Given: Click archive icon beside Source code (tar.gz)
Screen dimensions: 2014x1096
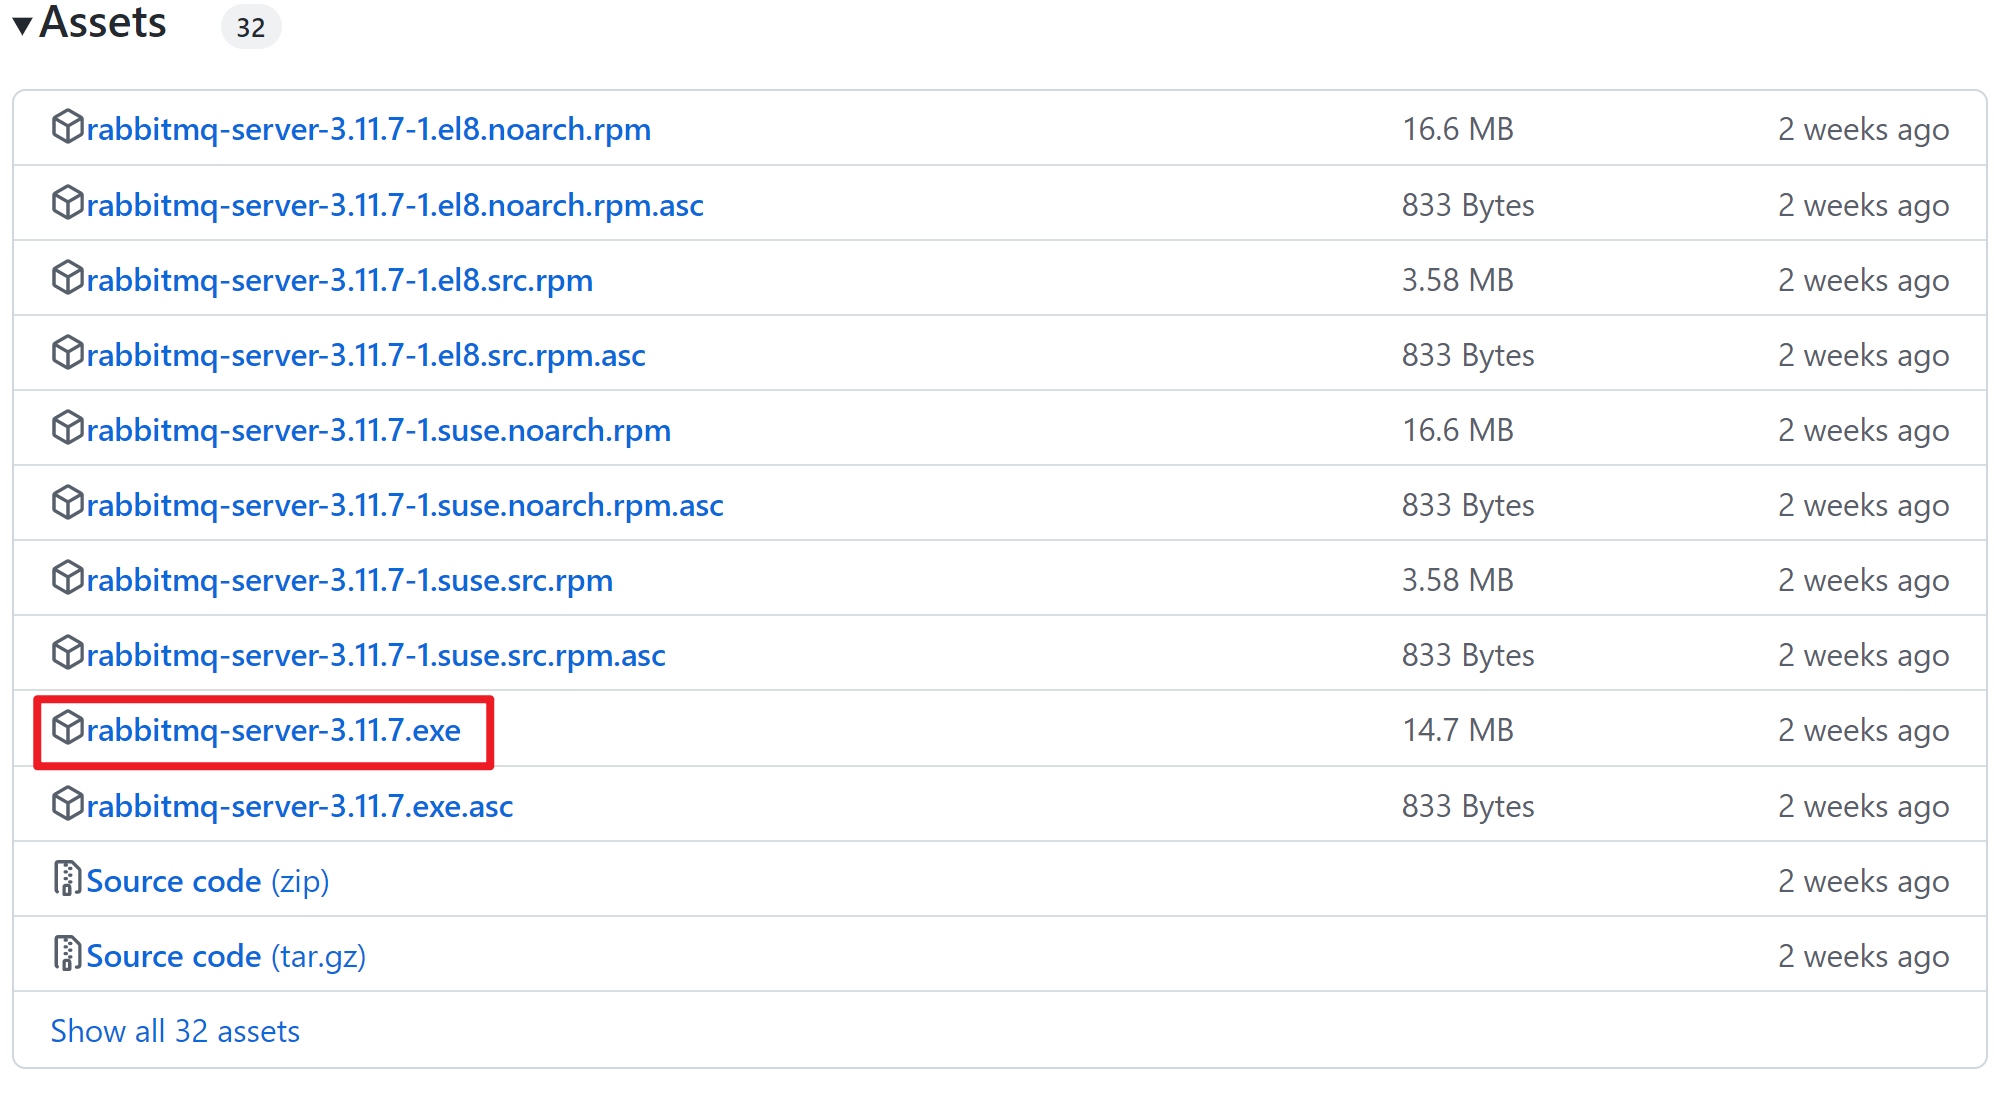Looking at the screenshot, I should click(x=67, y=954).
